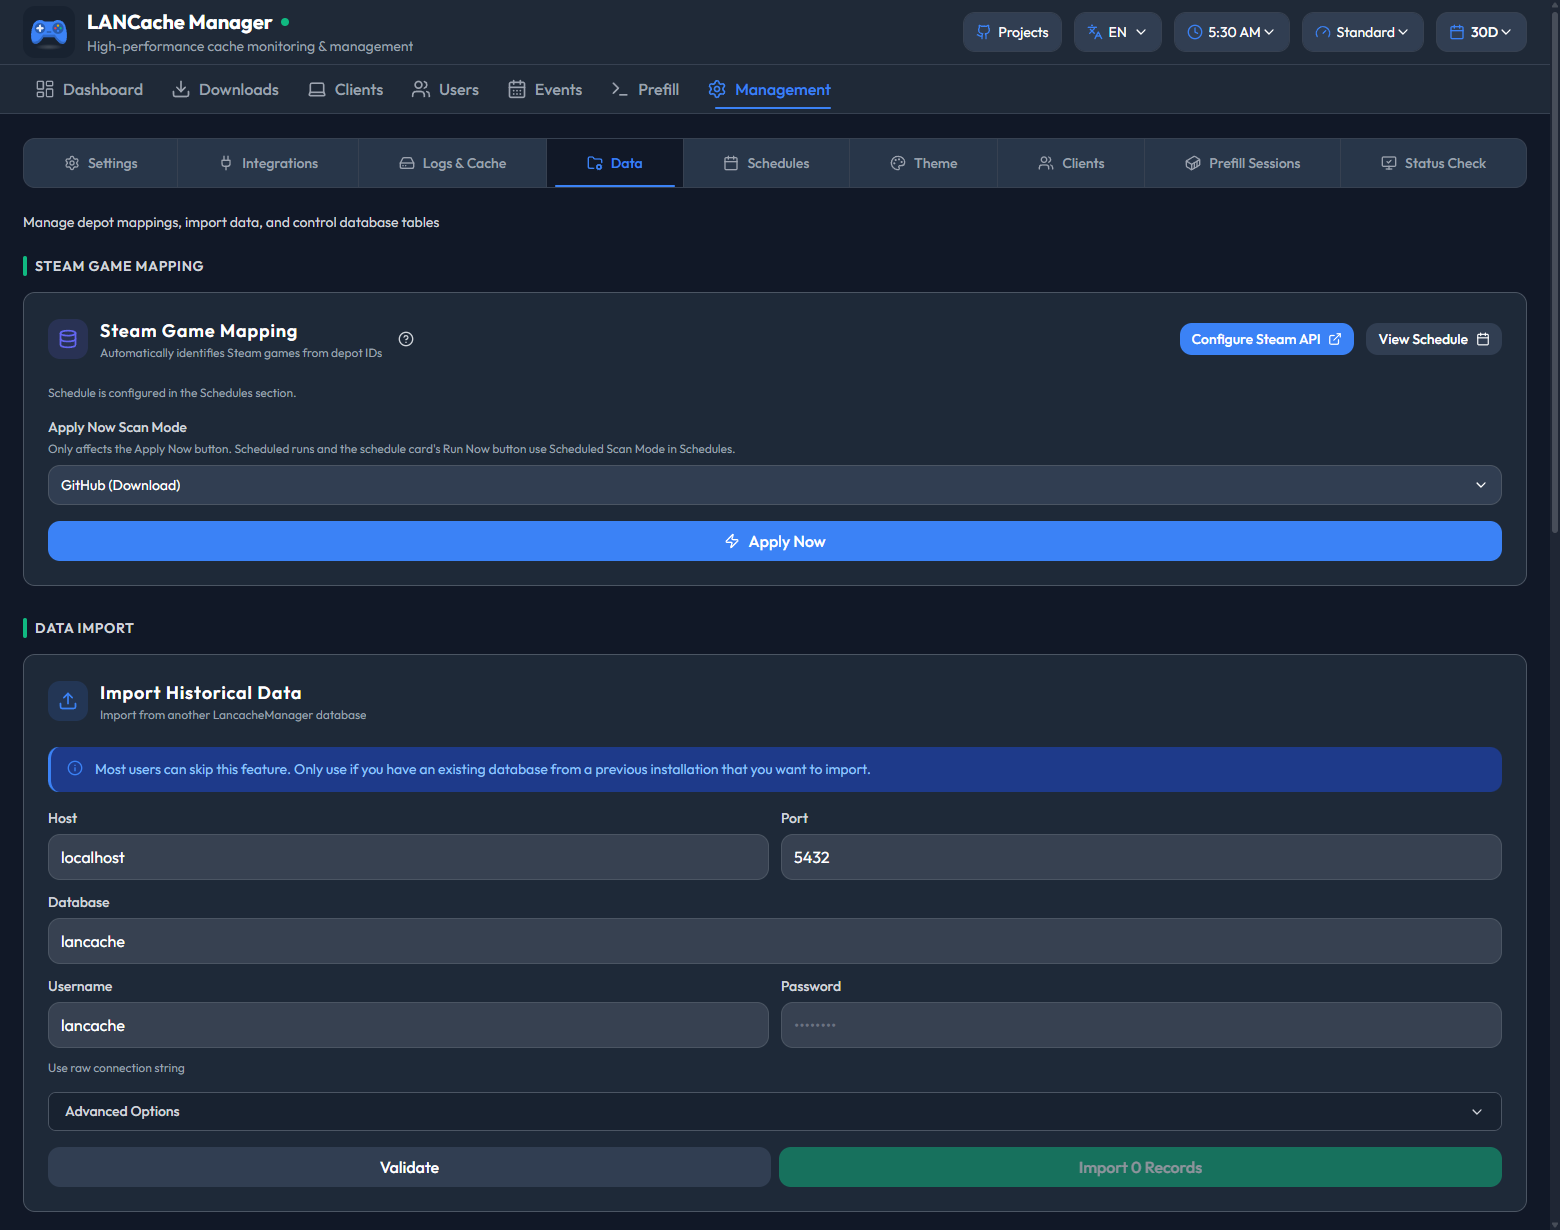Screen dimensions: 1560x1230
Task: Click the Steam Game Mapping database icon
Action: (x=68, y=339)
